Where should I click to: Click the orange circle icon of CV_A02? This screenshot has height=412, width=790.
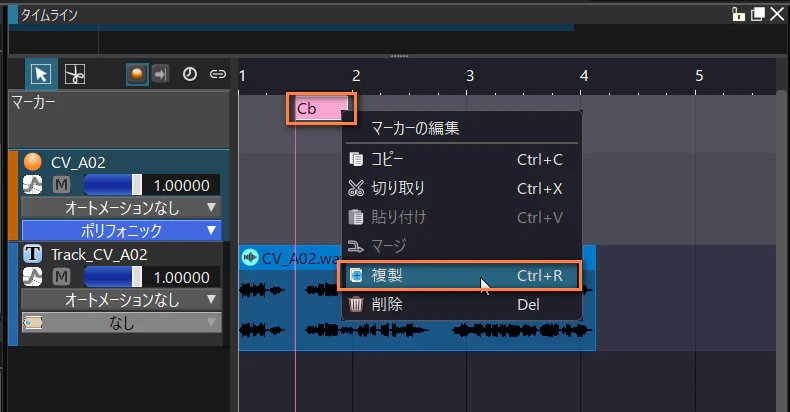(x=33, y=162)
